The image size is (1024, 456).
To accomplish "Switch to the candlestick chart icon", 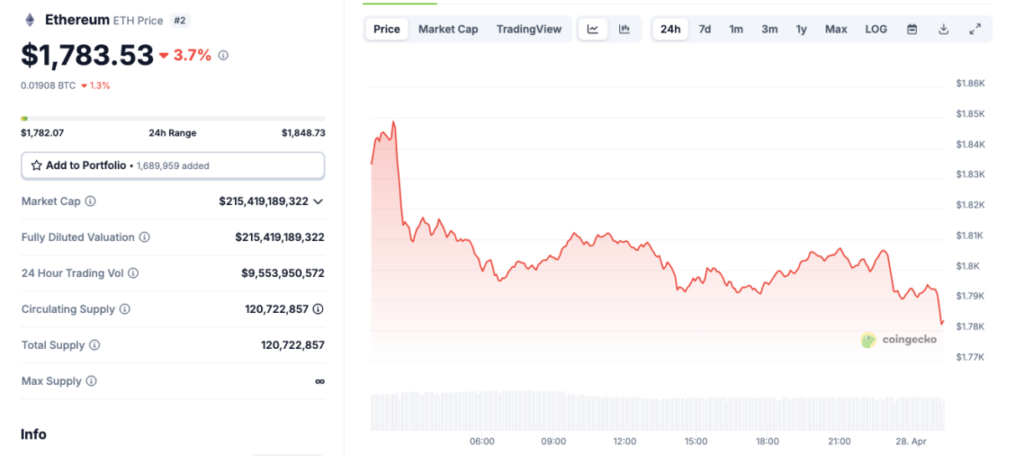I will pos(624,29).
